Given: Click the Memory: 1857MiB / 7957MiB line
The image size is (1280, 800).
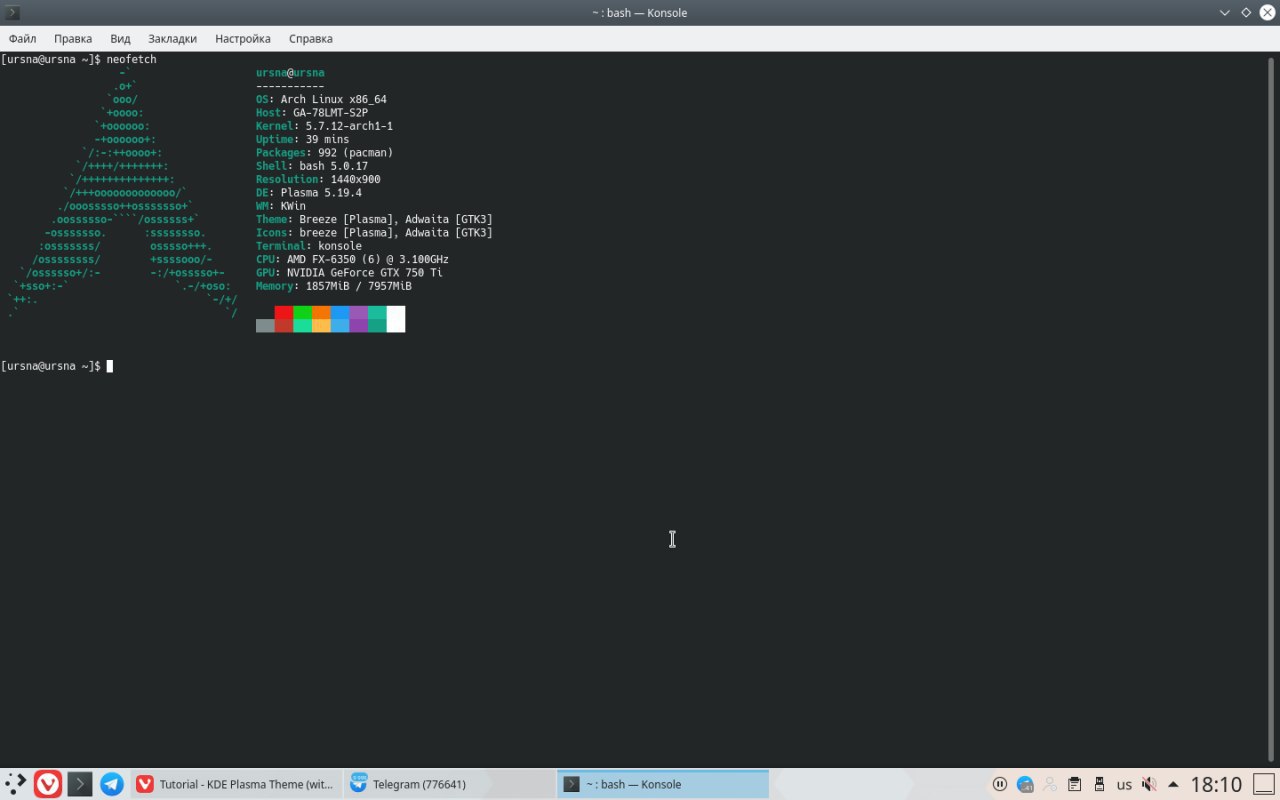Looking at the screenshot, I should pos(334,286).
